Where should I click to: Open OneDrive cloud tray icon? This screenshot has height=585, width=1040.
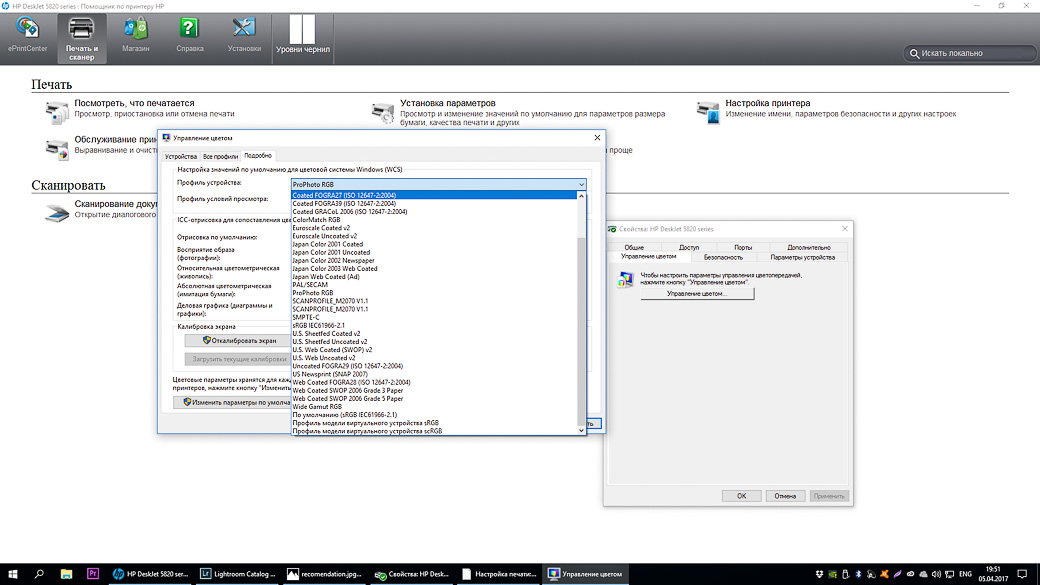click(923, 574)
